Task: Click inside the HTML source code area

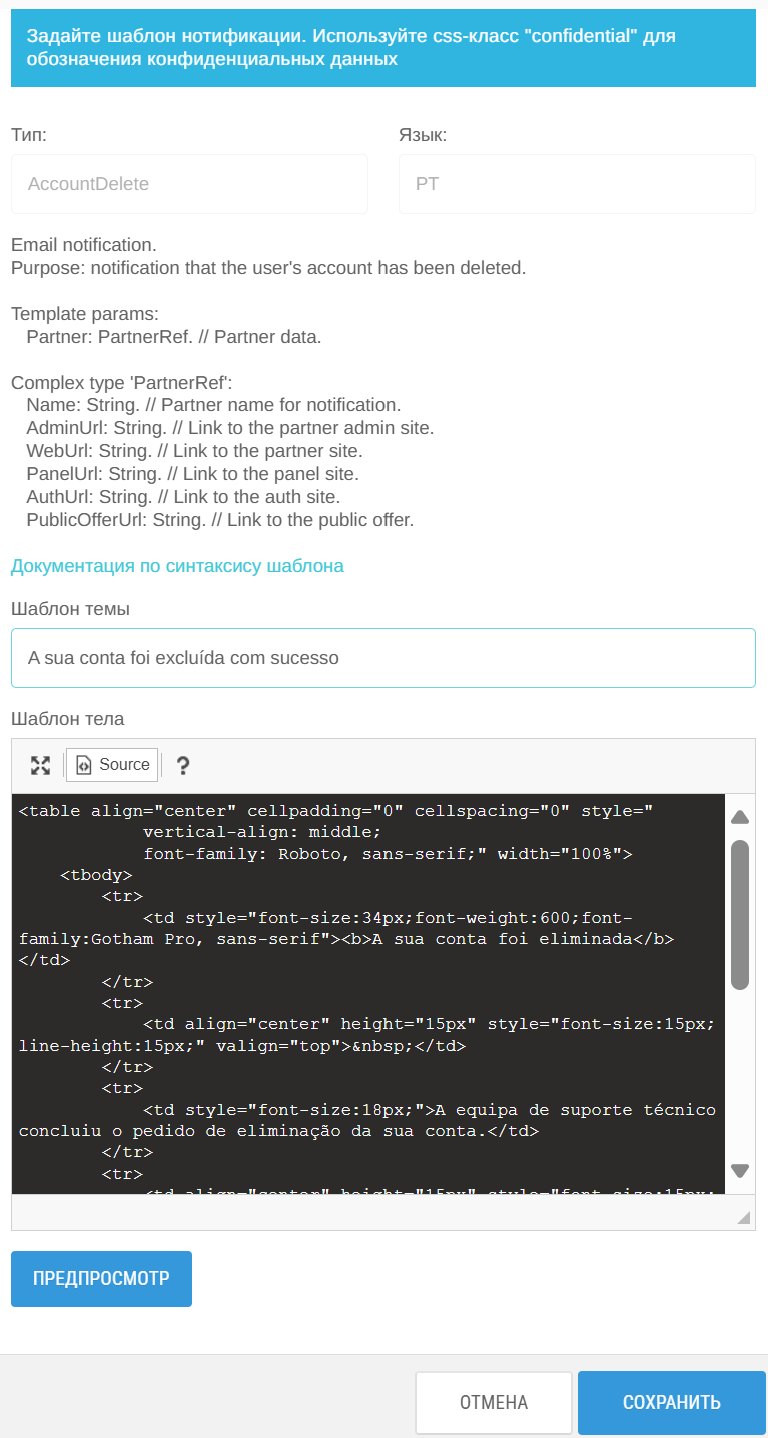Action: (368, 993)
